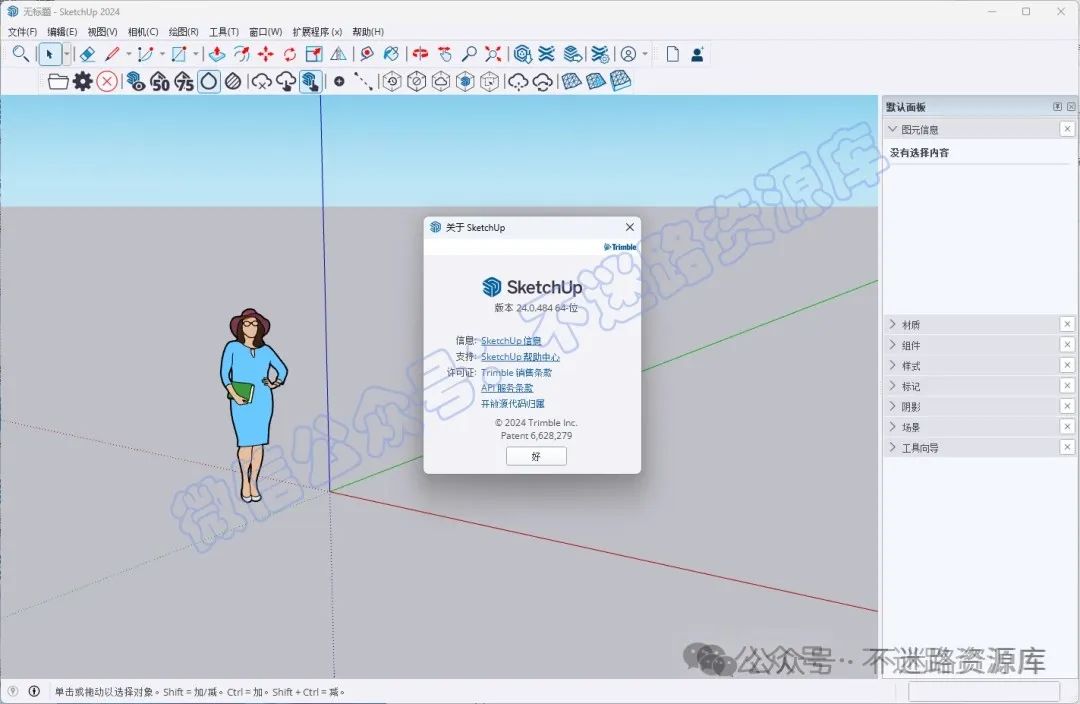This screenshot has width=1080, height=704.
Task: Open the 3D Warehouse
Action: pyautogui.click(x=523, y=54)
